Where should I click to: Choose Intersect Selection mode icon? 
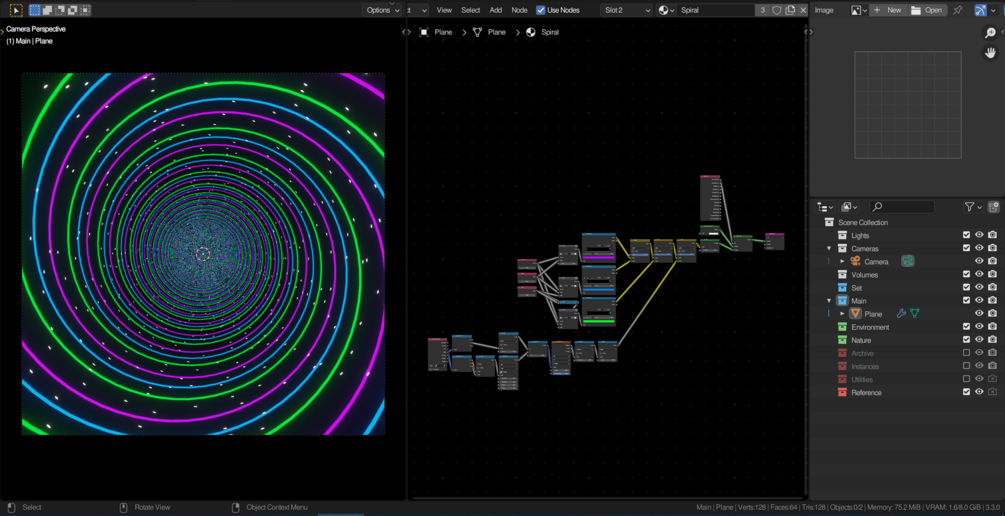click(x=85, y=10)
